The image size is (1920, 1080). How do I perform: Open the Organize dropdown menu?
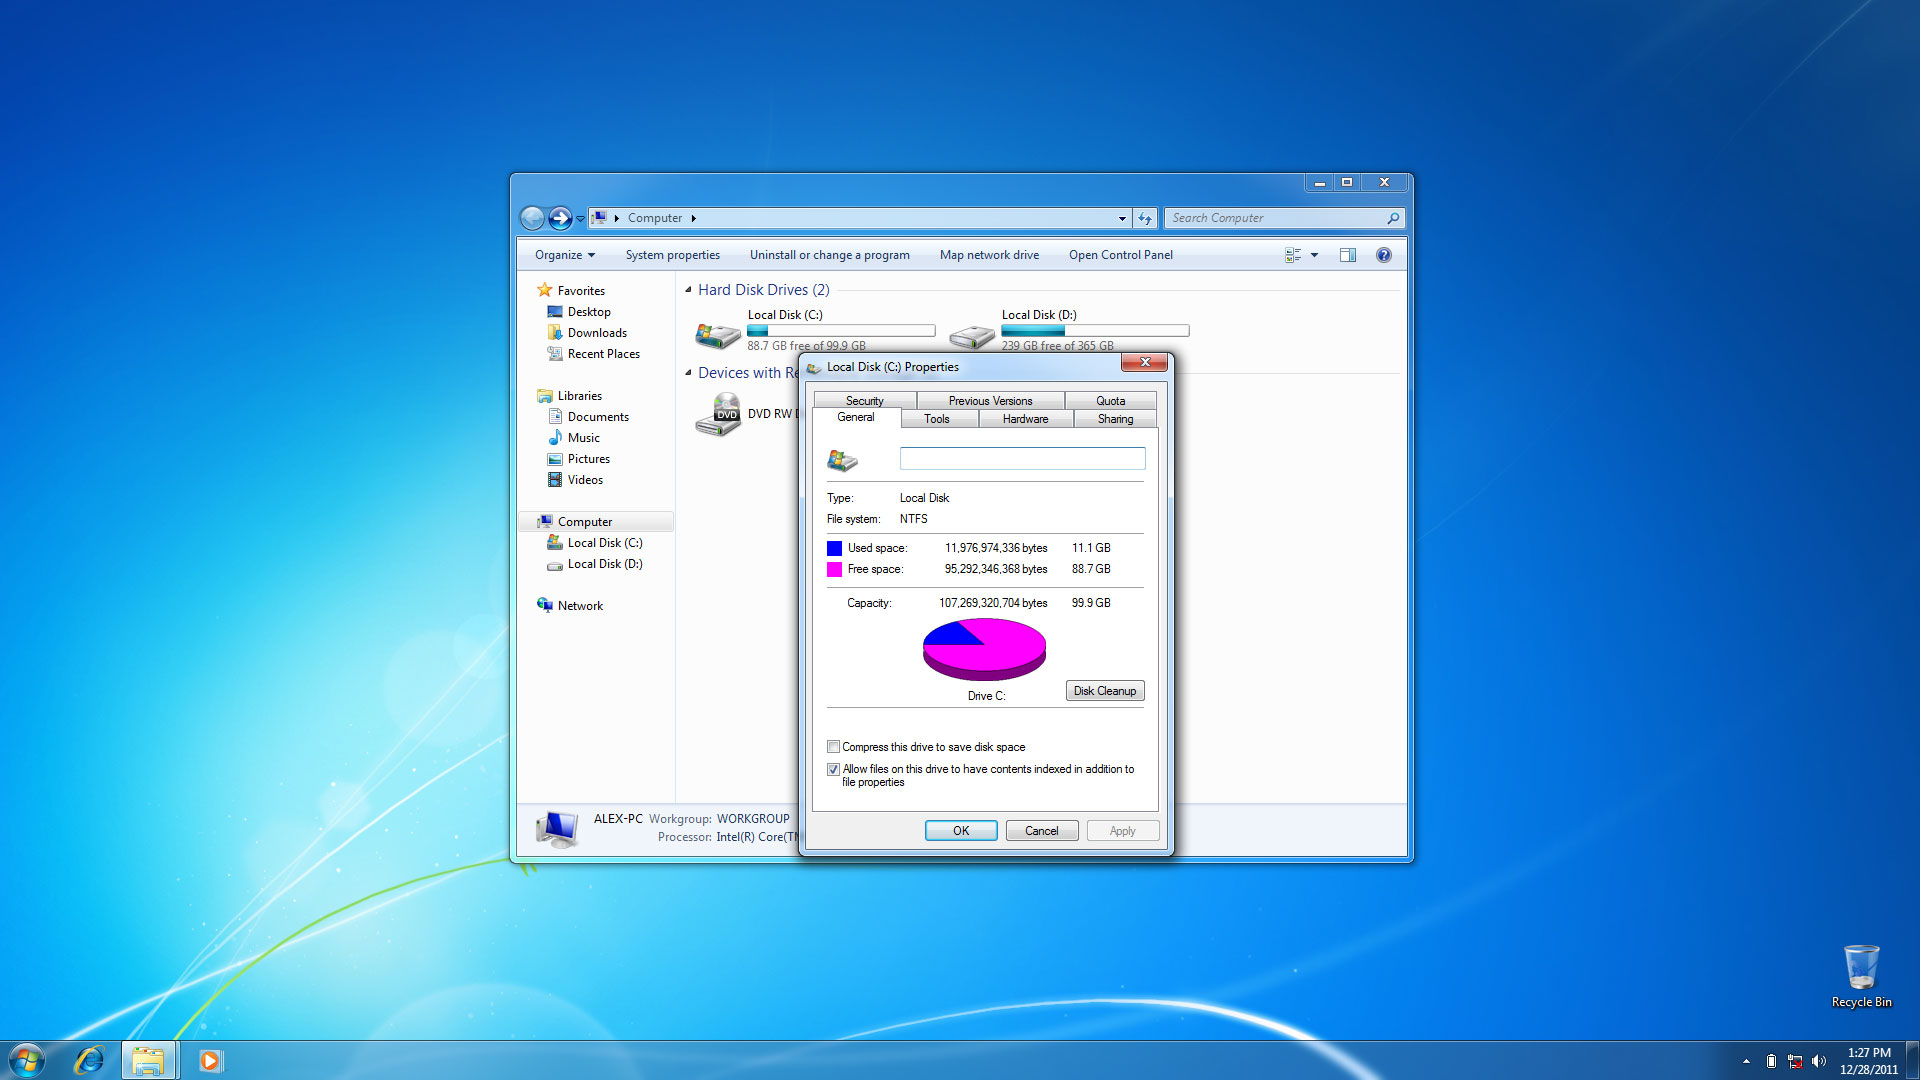click(x=564, y=255)
